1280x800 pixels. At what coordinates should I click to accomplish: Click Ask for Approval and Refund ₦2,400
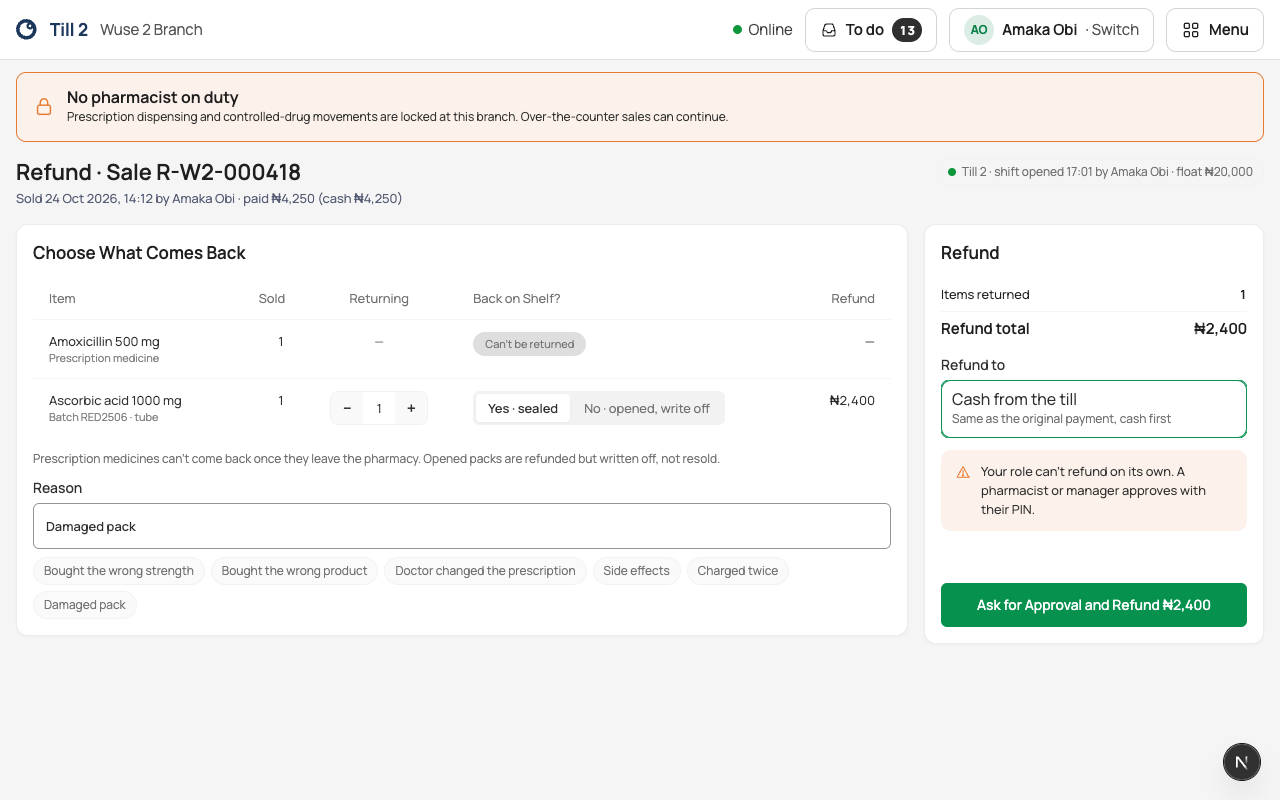tap(1094, 605)
